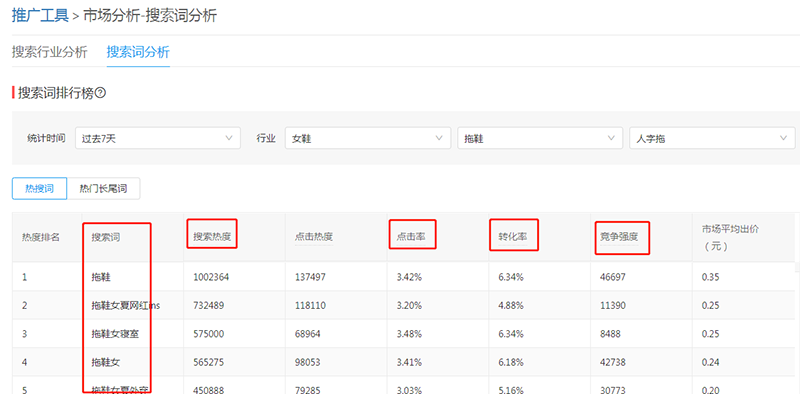This screenshot has width=800, height=394.
Task: Click the click heat value 98053
Action: 308,362
